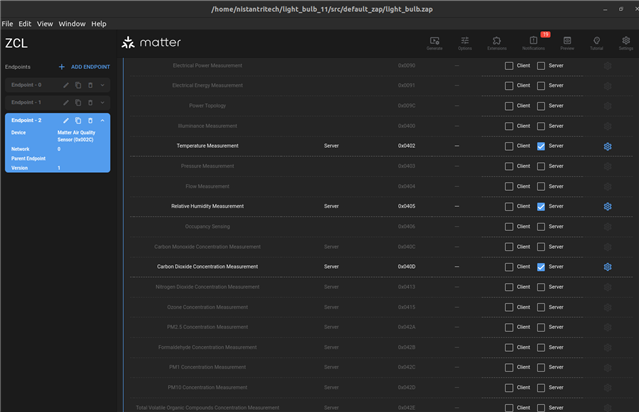Copy Endpoint - 1 with duplicate icon
639x412 pixels.
click(78, 103)
